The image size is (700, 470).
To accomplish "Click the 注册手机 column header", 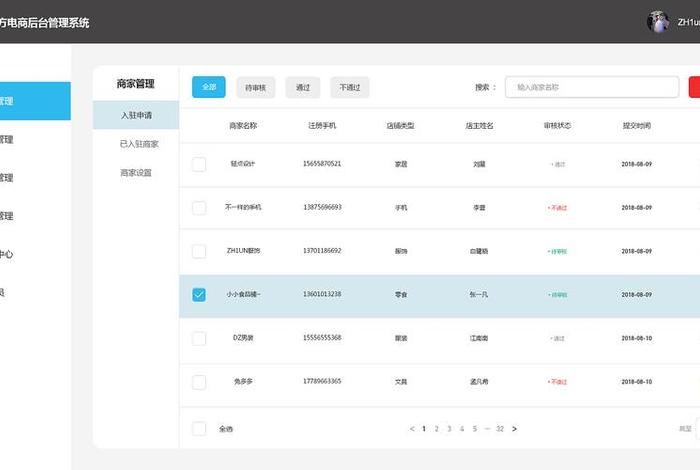I will [322, 126].
